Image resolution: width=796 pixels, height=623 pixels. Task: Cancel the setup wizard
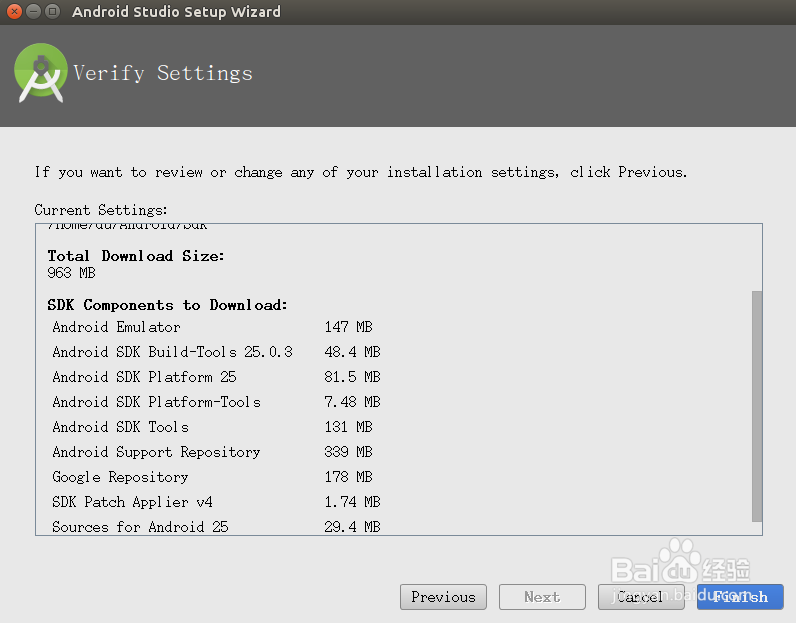pyautogui.click(x=640, y=597)
